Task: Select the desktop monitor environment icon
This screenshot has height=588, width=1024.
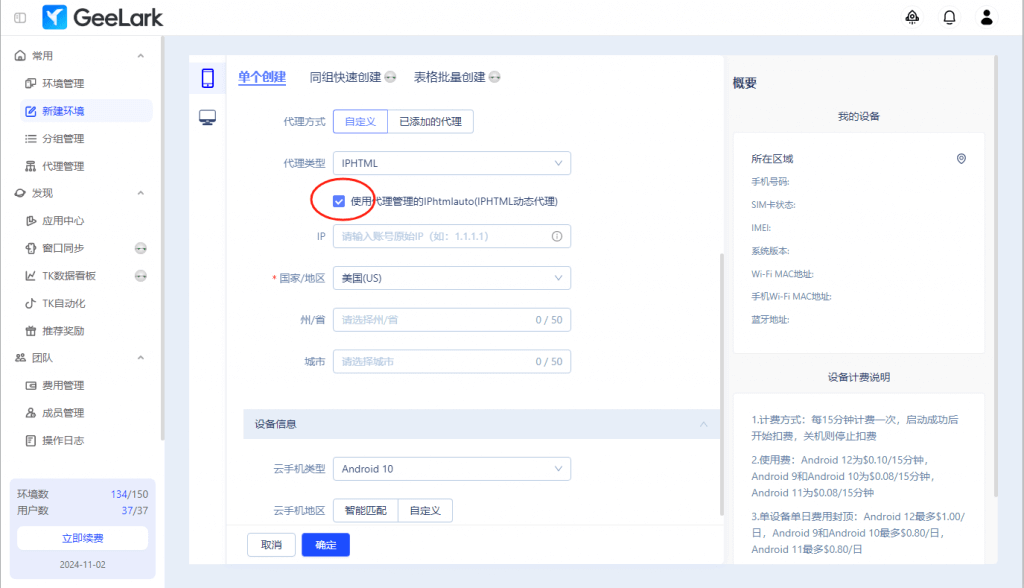Action: (208, 118)
